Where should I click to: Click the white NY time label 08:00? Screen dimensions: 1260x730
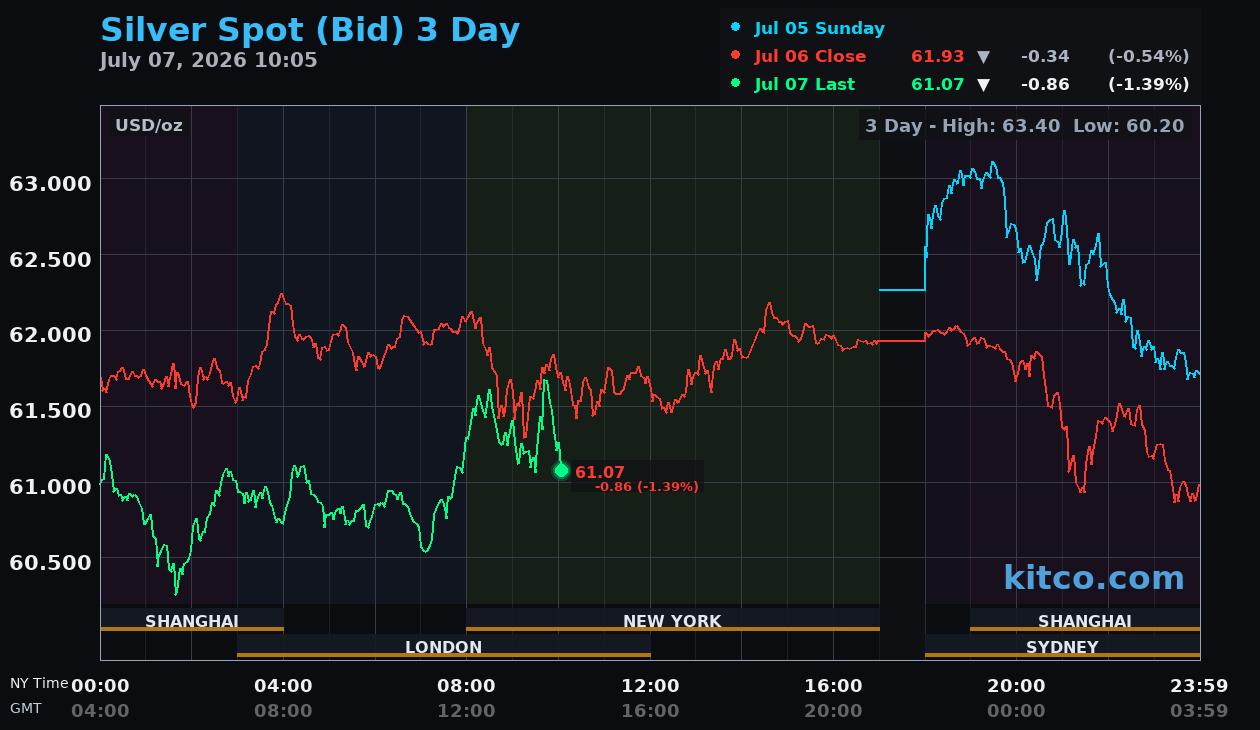pyautogui.click(x=466, y=686)
